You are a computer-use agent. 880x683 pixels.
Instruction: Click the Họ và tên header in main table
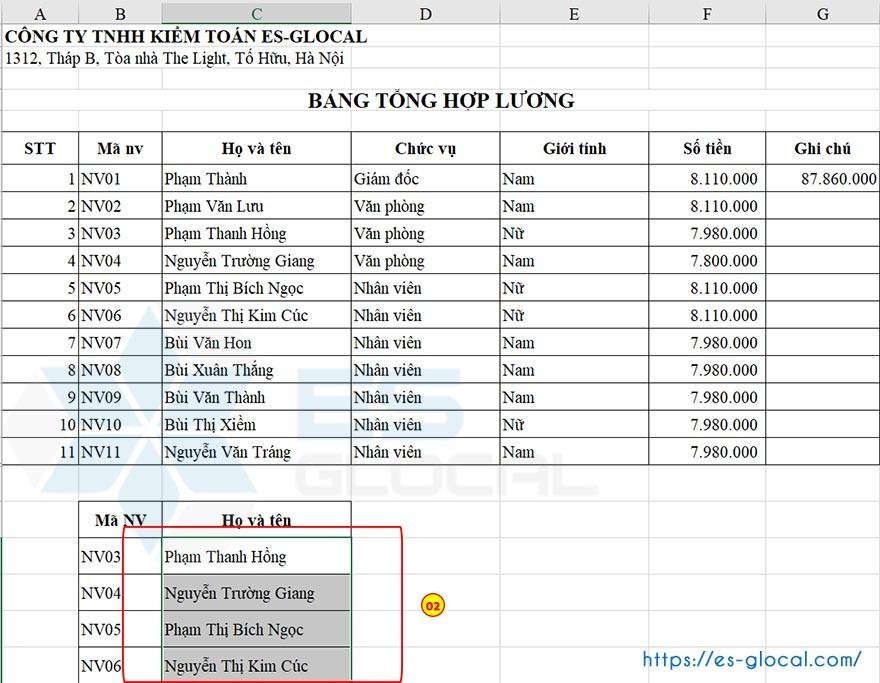coord(256,148)
